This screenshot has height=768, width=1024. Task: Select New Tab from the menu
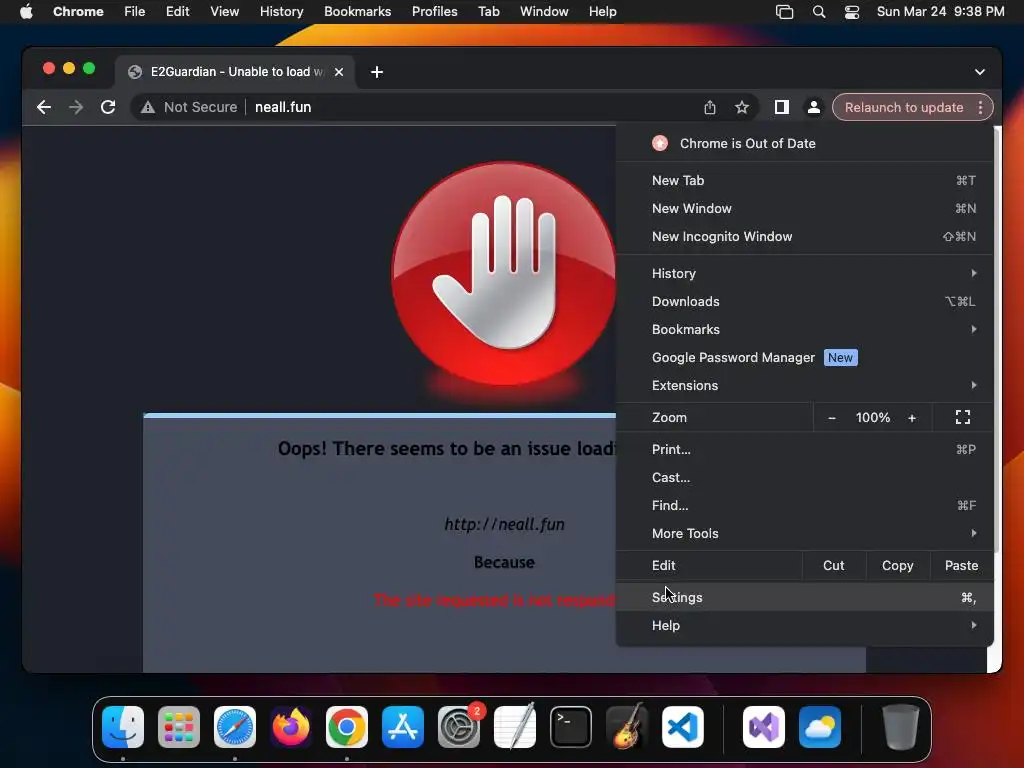(805, 180)
